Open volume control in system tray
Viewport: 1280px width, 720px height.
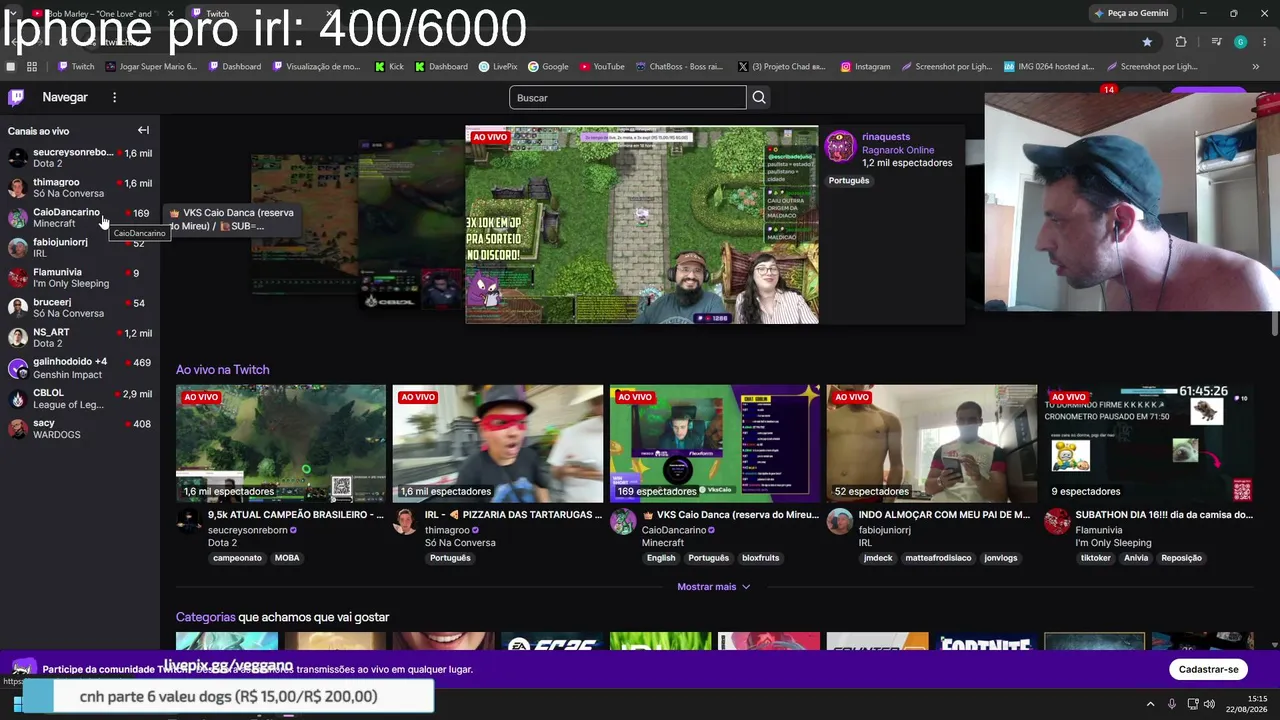1210,704
